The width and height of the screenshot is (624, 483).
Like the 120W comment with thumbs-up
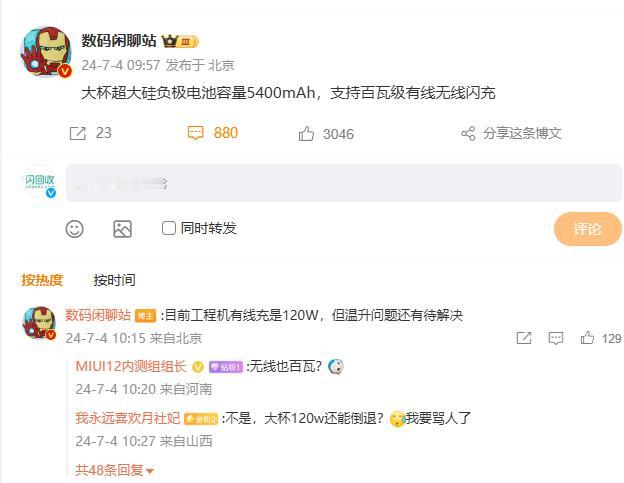point(587,338)
